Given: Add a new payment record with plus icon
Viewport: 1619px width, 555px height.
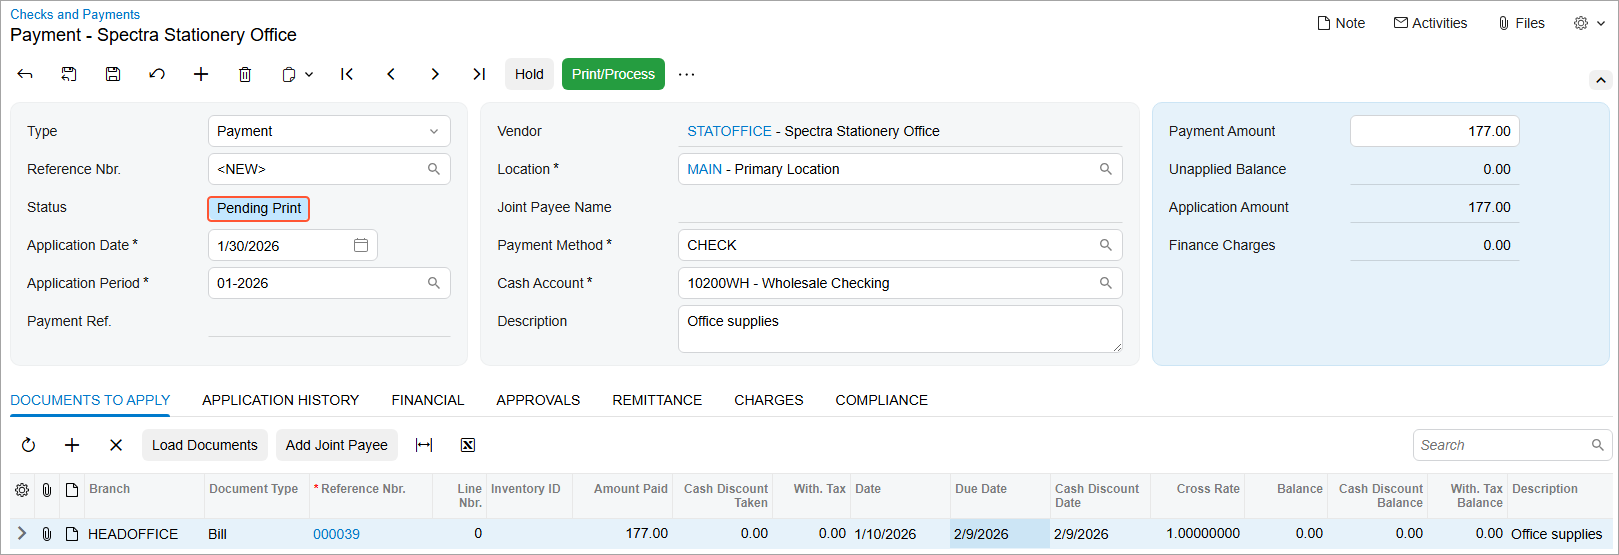Looking at the screenshot, I should coord(201,74).
